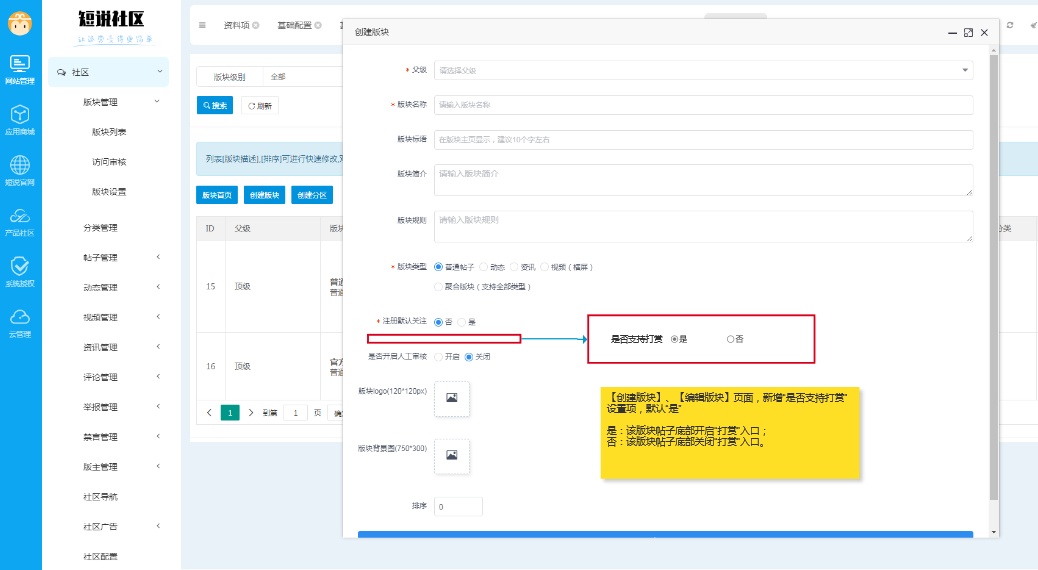Switch to 资料项 tab
The width and height of the screenshot is (1038, 570).
point(236,25)
